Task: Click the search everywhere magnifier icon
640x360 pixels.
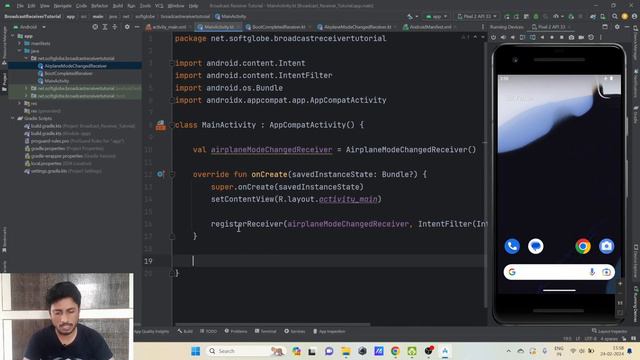Action: coord(615,16)
